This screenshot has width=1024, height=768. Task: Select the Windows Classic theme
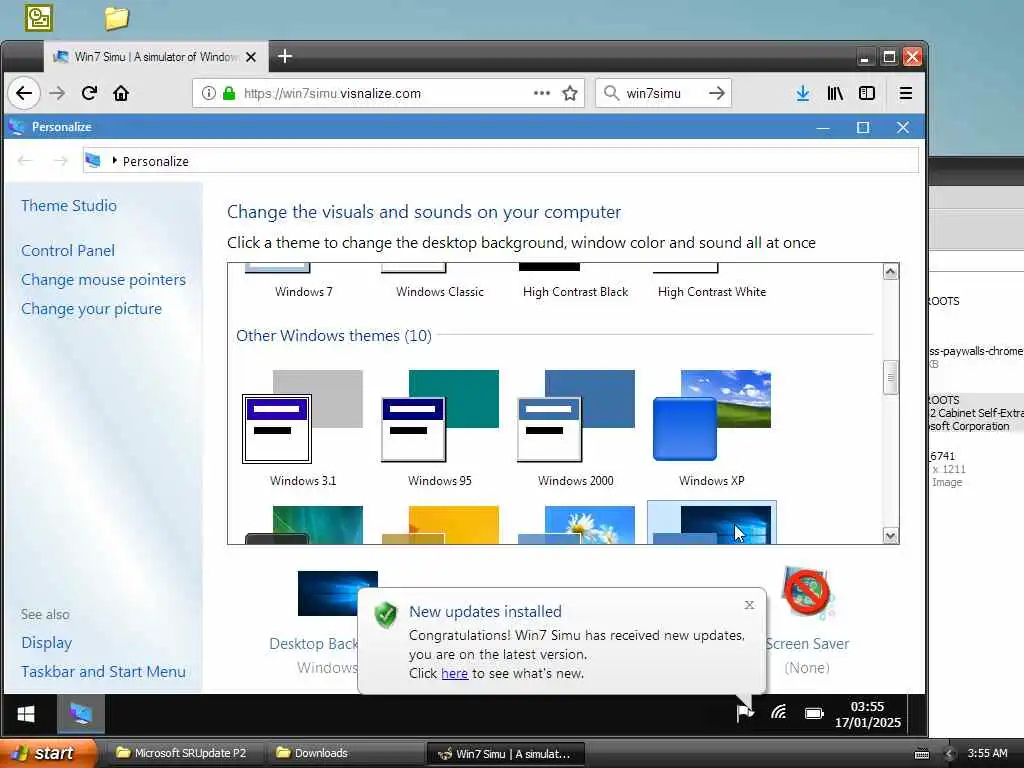pyautogui.click(x=440, y=292)
